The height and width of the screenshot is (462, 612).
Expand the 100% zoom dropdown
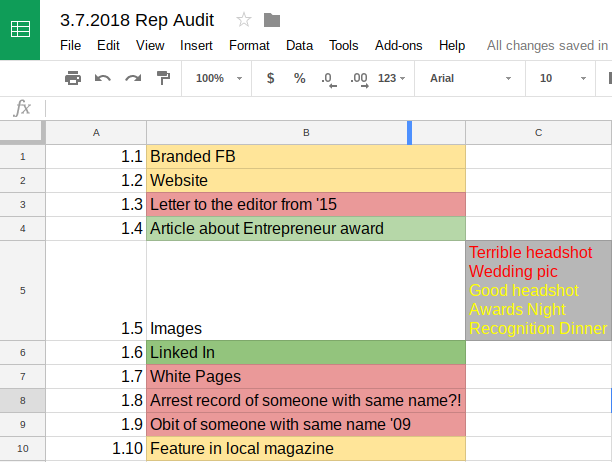218,78
